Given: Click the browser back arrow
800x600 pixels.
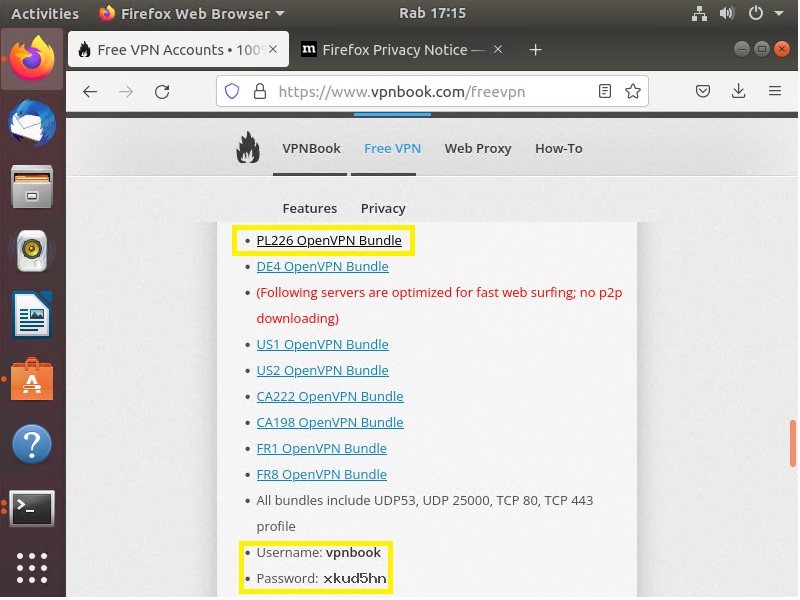Looking at the screenshot, I should [90, 92].
